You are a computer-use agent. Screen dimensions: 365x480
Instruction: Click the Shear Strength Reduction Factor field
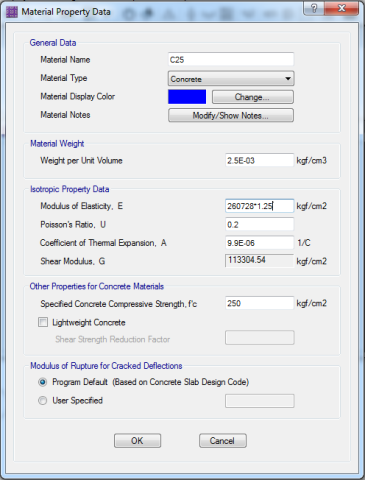[260, 338]
